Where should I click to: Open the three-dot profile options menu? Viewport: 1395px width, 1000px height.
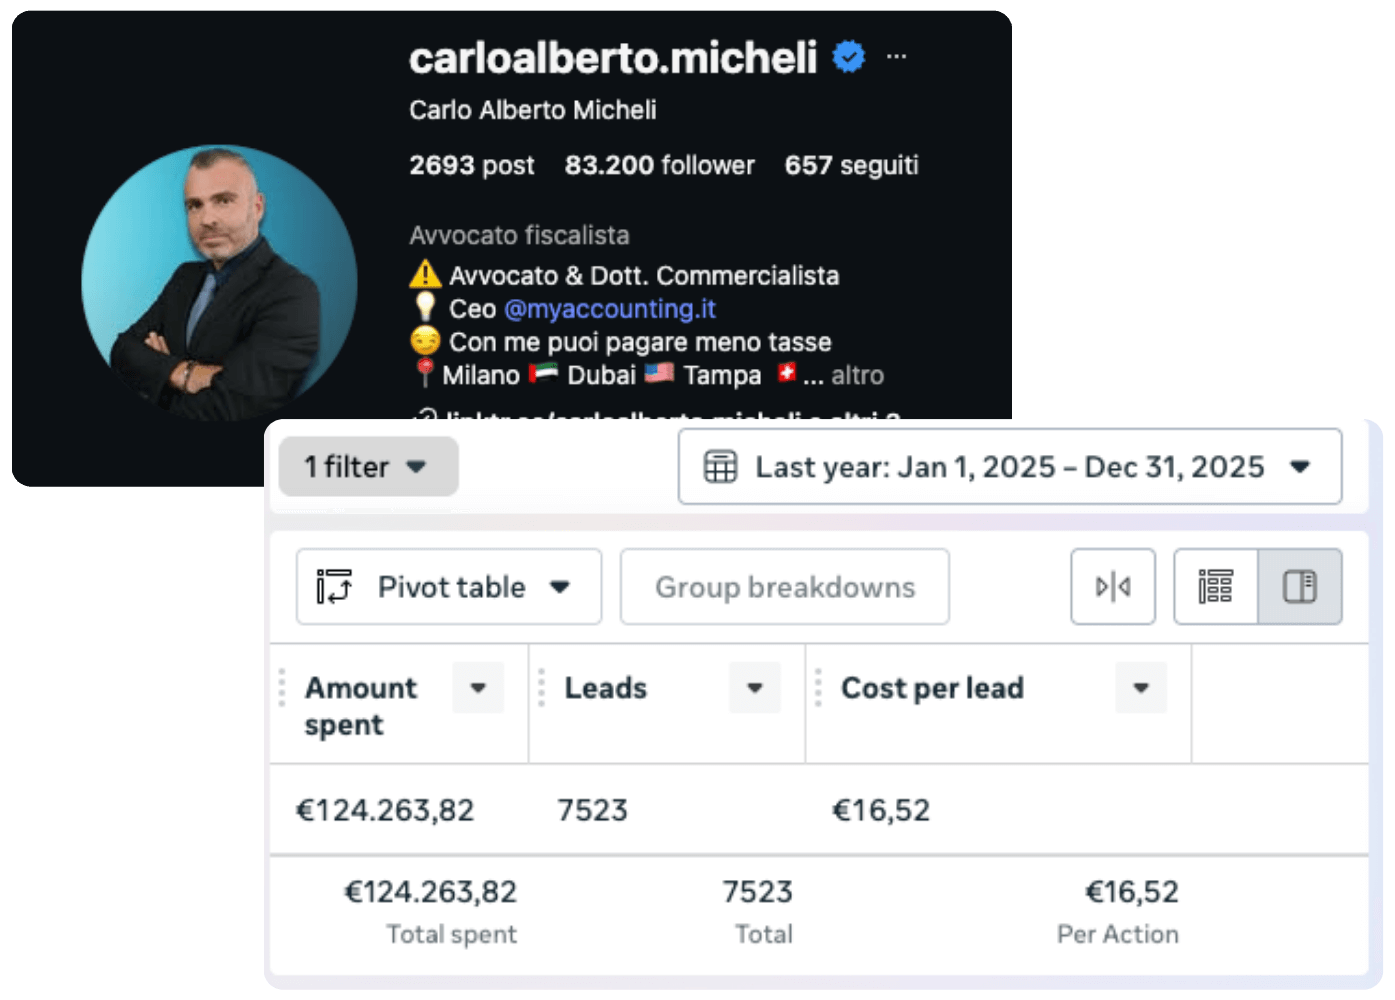[896, 57]
